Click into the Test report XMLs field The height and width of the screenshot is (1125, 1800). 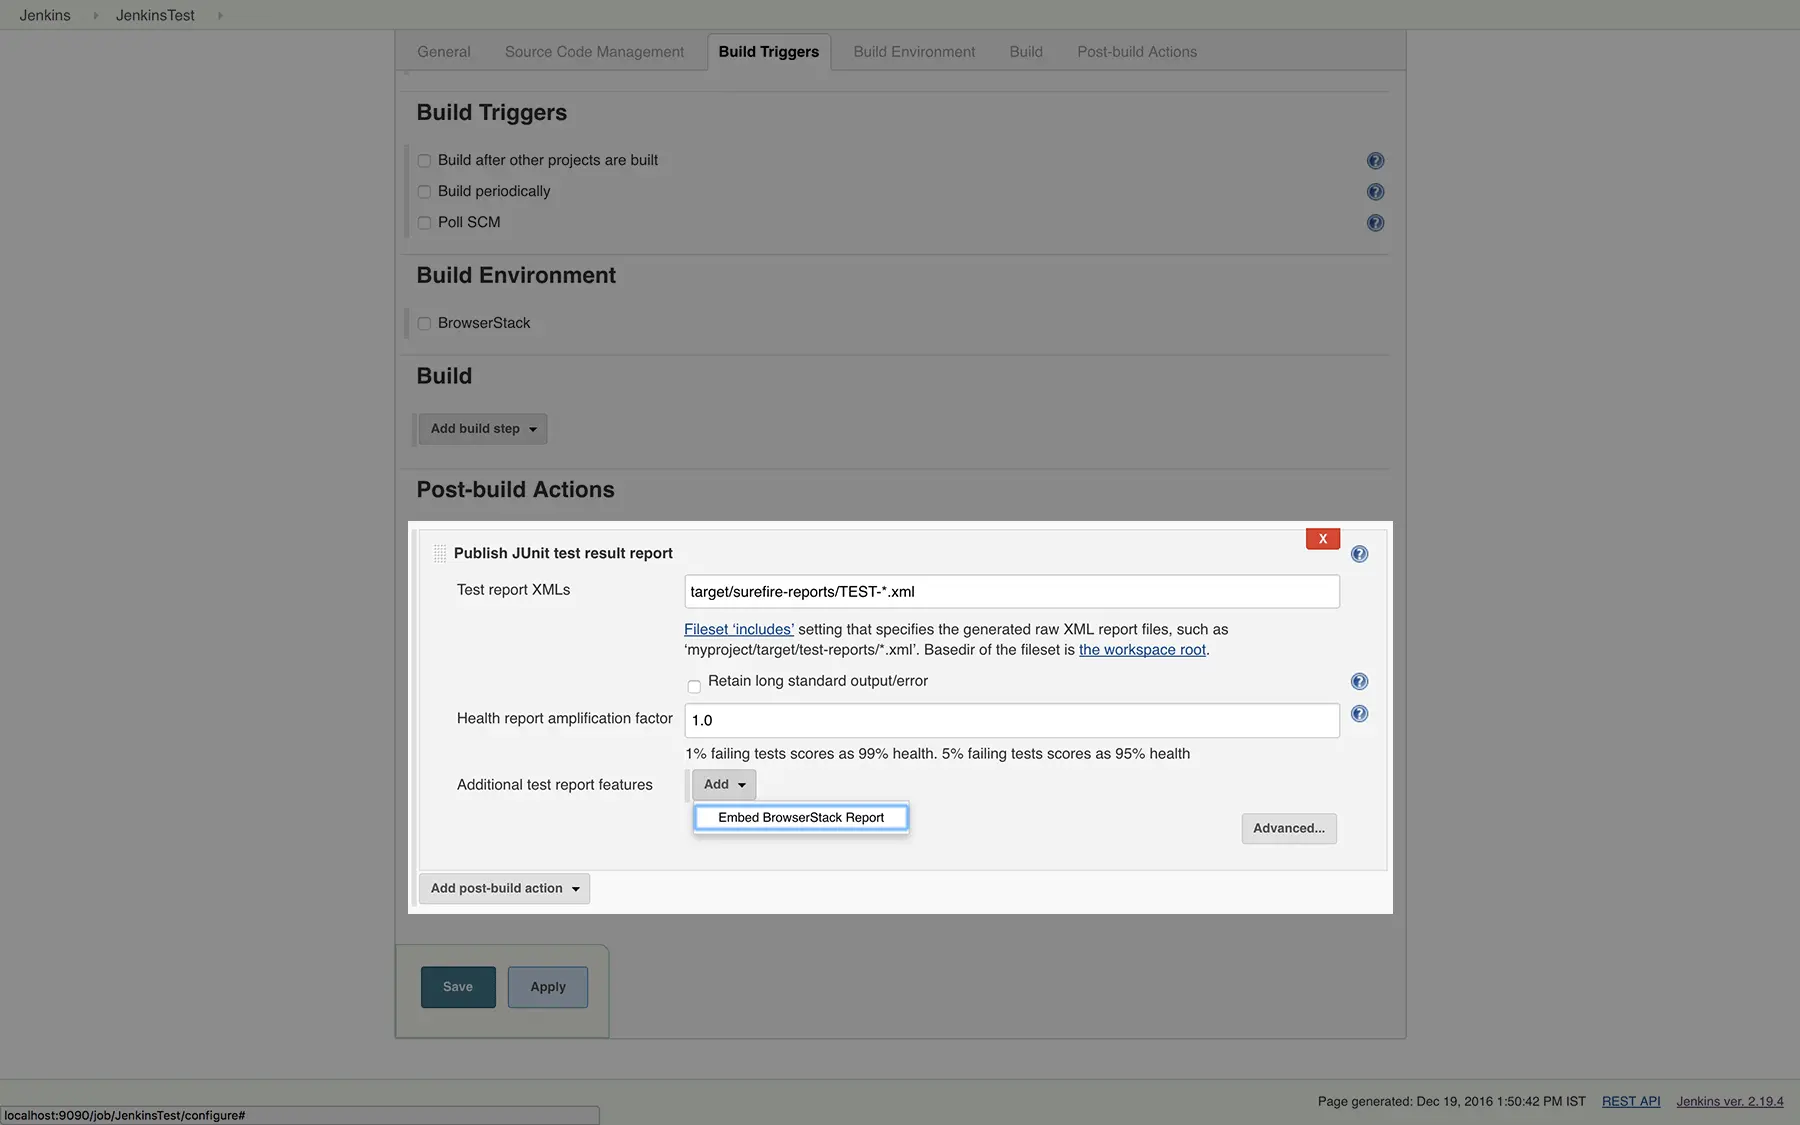pyautogui.click(x=1011, y=592)
